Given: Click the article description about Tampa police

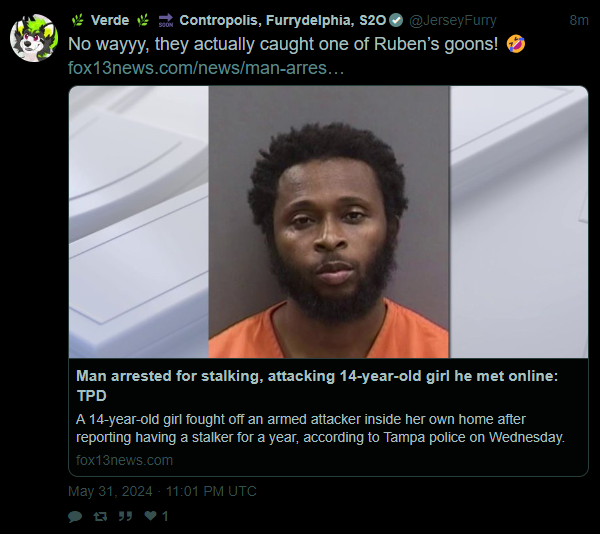Looking at the screenshot, I should (x=320, y=428).
